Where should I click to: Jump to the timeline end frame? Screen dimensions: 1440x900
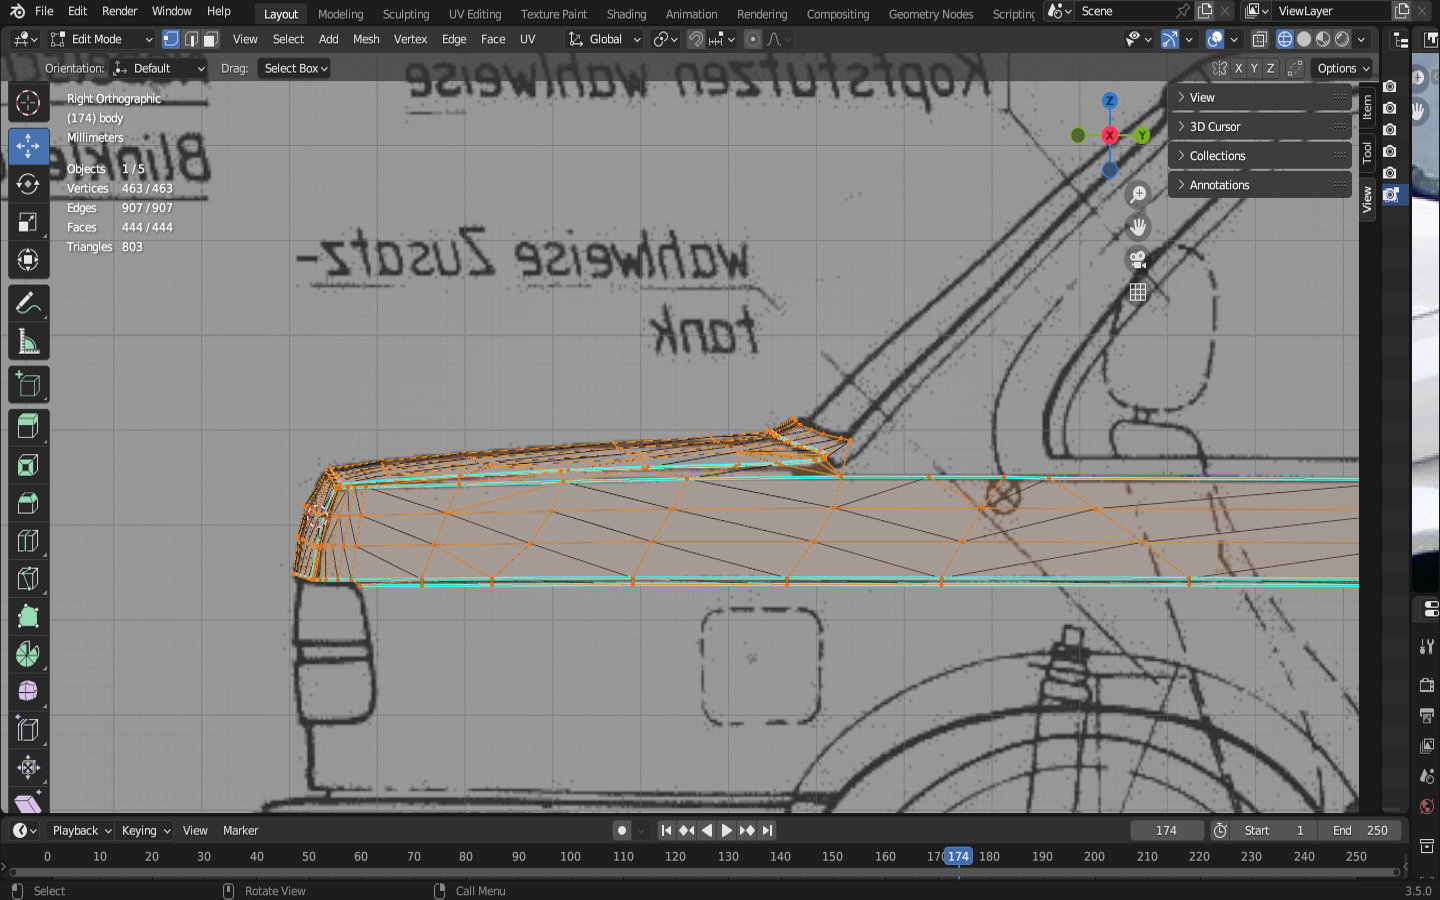pos(767,830)
